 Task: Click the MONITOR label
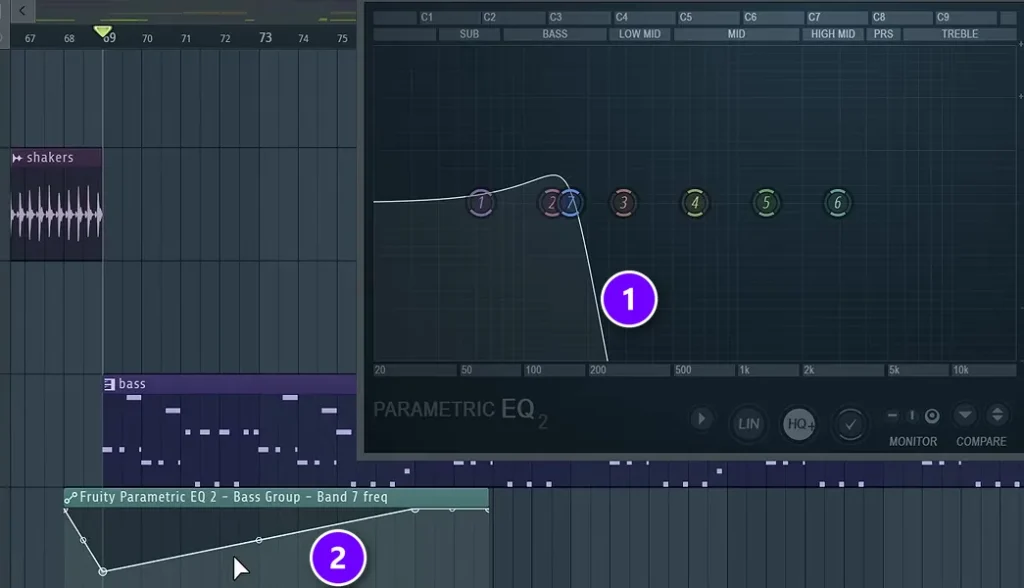(913, 442)
